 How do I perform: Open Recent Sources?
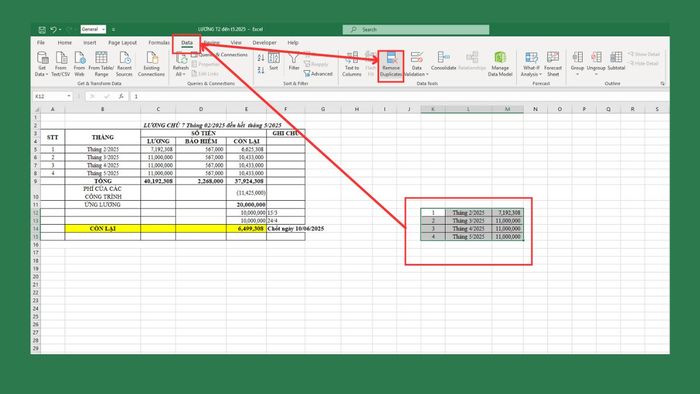pos(125,64)
